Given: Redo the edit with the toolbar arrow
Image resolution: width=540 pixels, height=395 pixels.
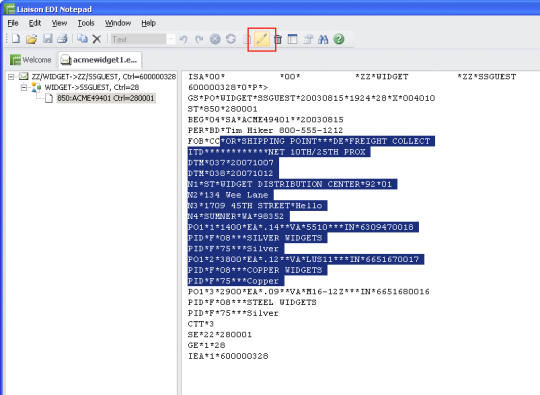Looking at the screenshot, I should (x=199, y=39).
